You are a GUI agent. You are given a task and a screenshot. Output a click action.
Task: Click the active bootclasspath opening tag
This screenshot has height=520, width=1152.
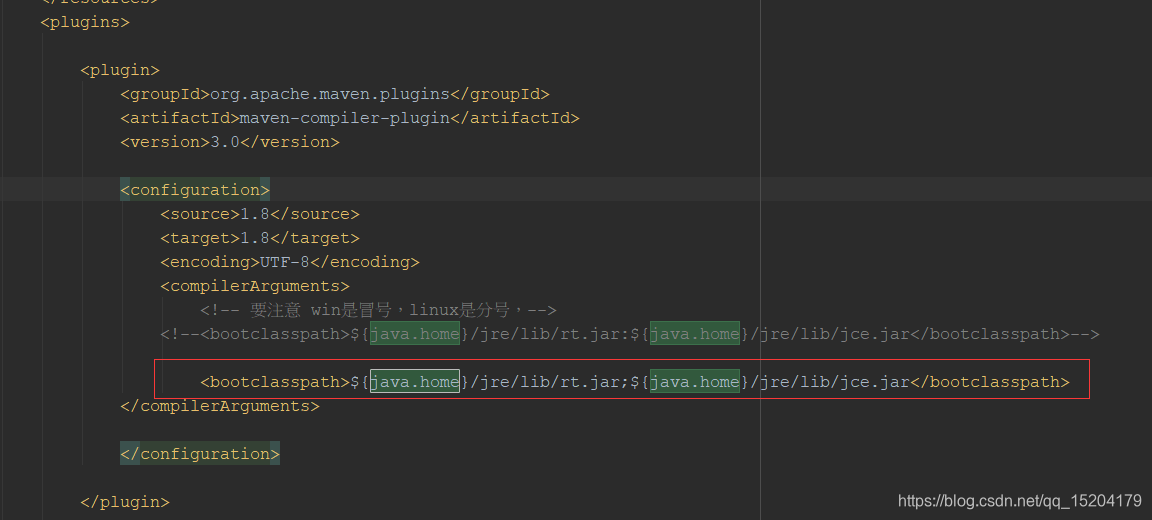click(x=275, y=382)
